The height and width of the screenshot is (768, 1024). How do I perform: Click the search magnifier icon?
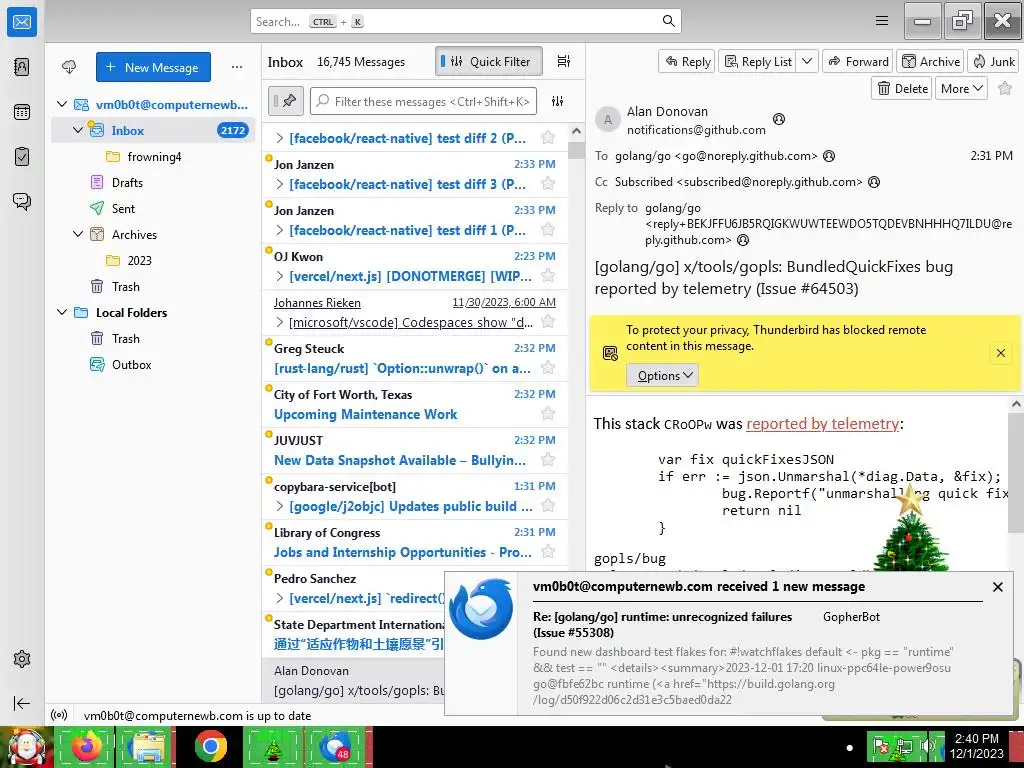tap(668, 21)
